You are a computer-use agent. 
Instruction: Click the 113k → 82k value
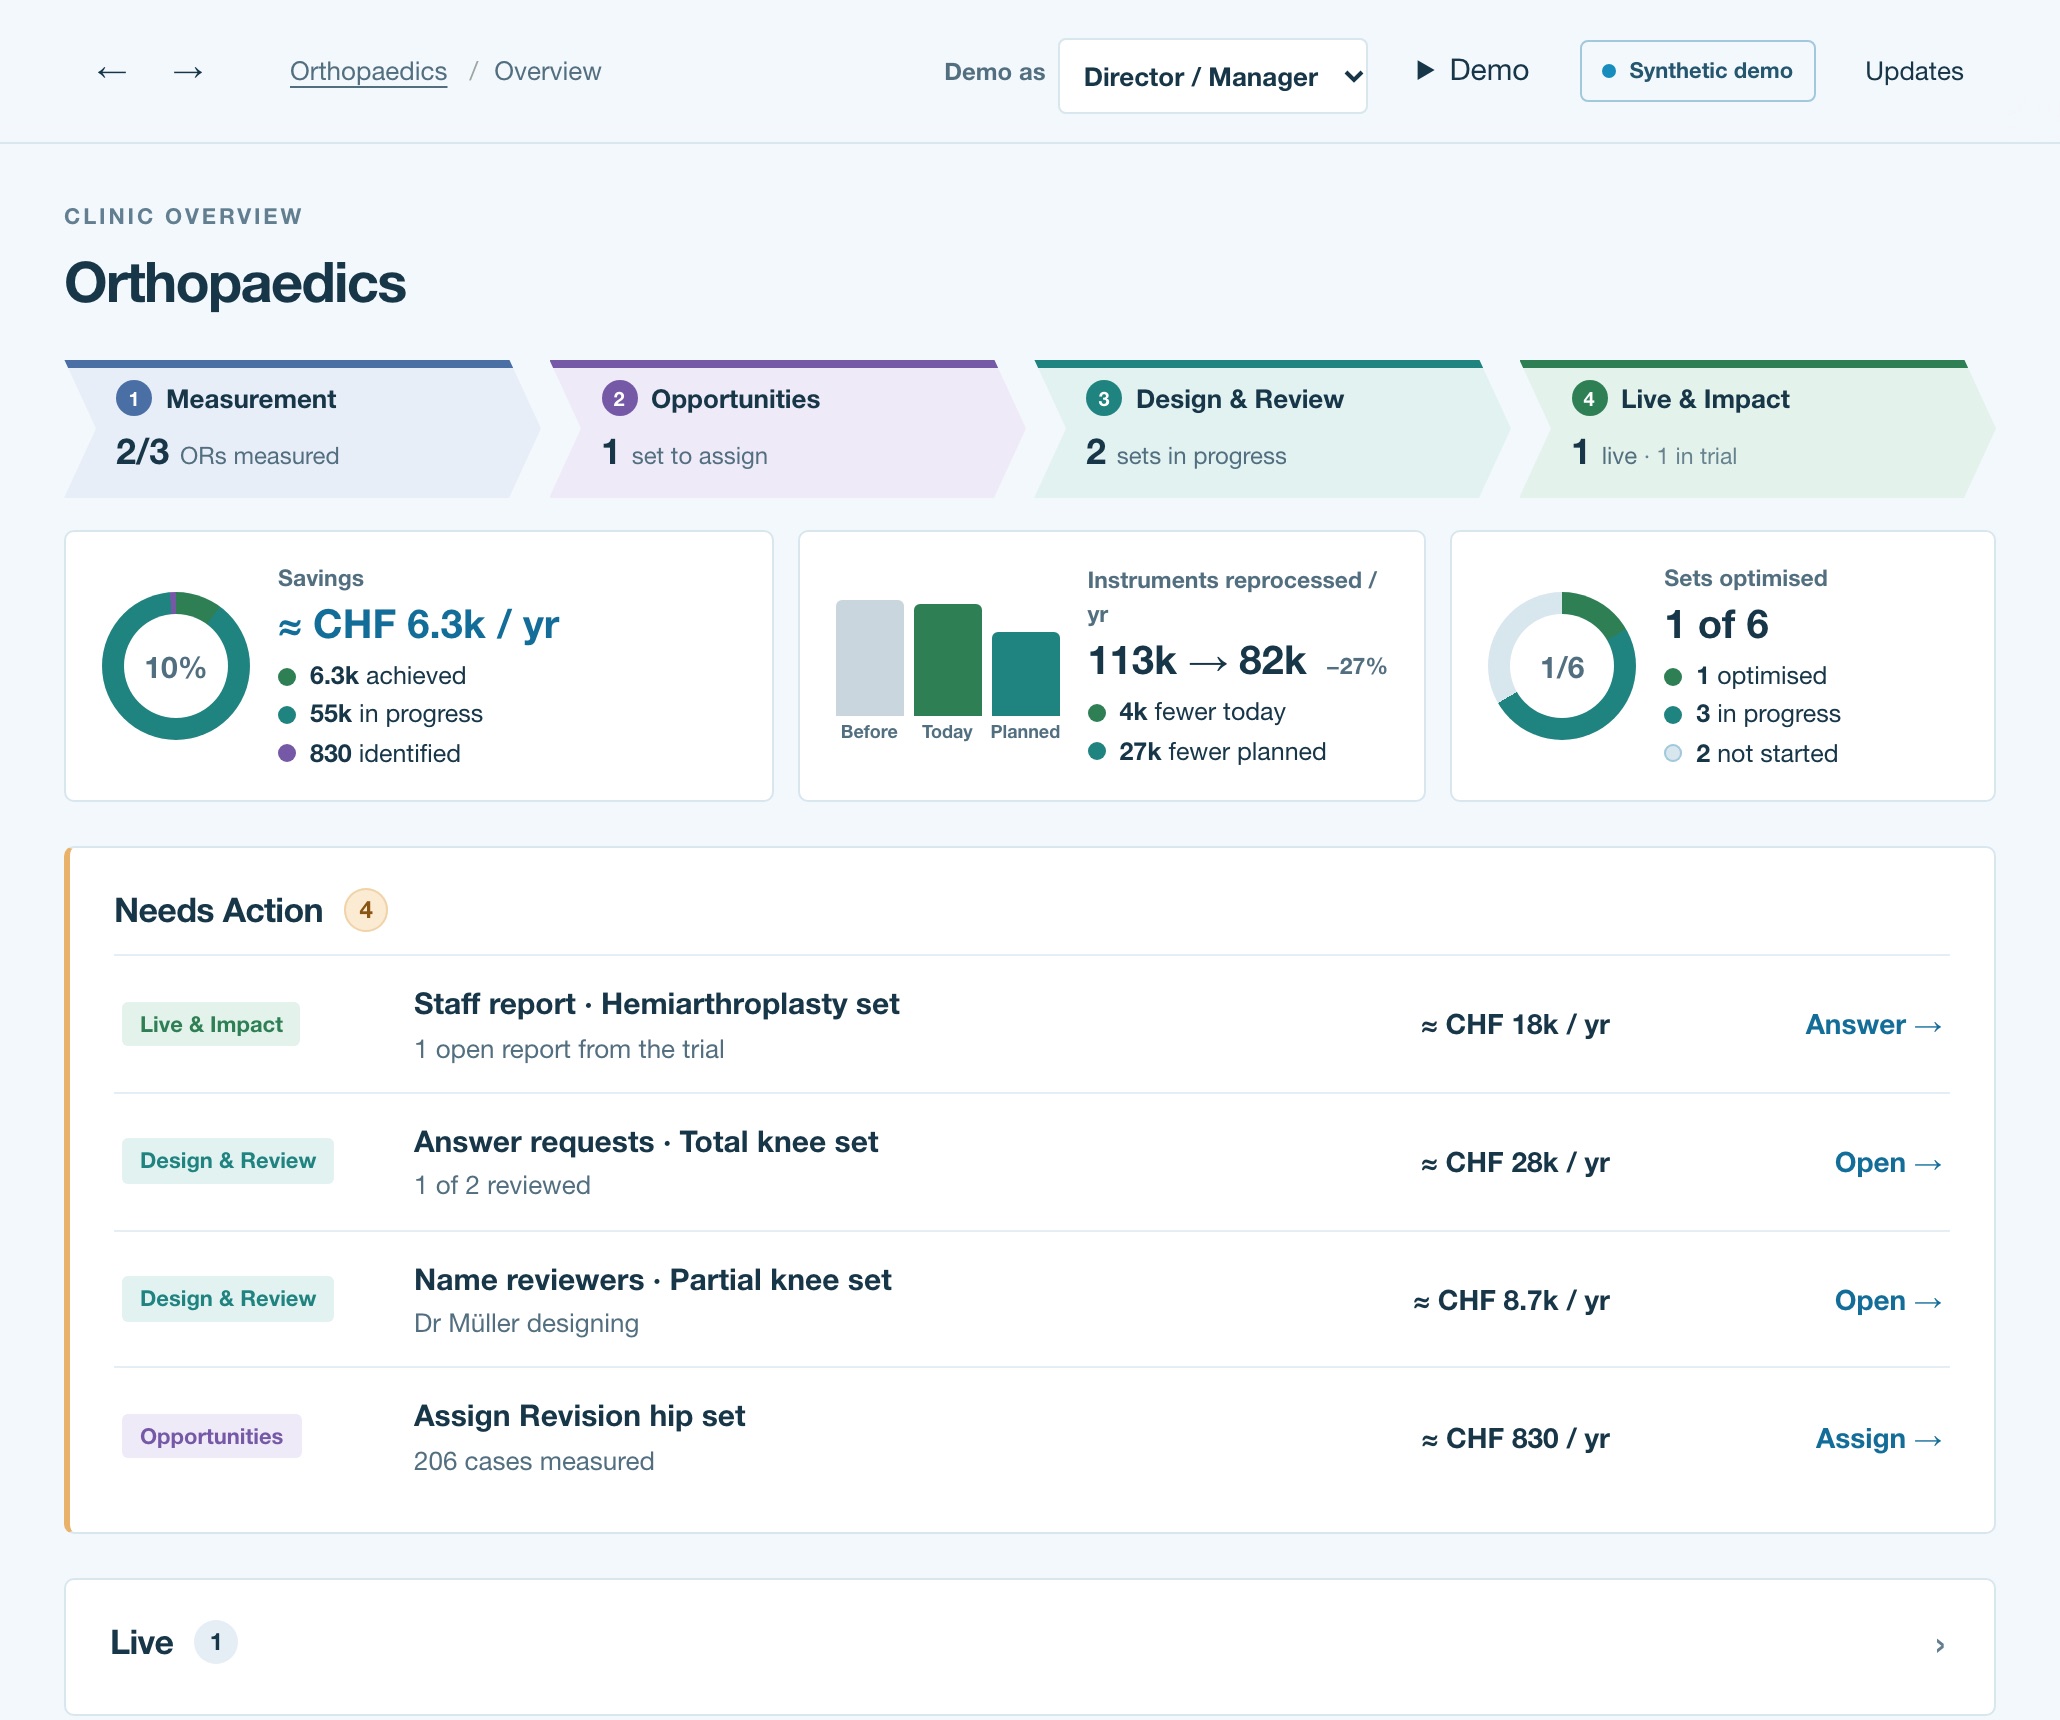[x=1197, y=661]
